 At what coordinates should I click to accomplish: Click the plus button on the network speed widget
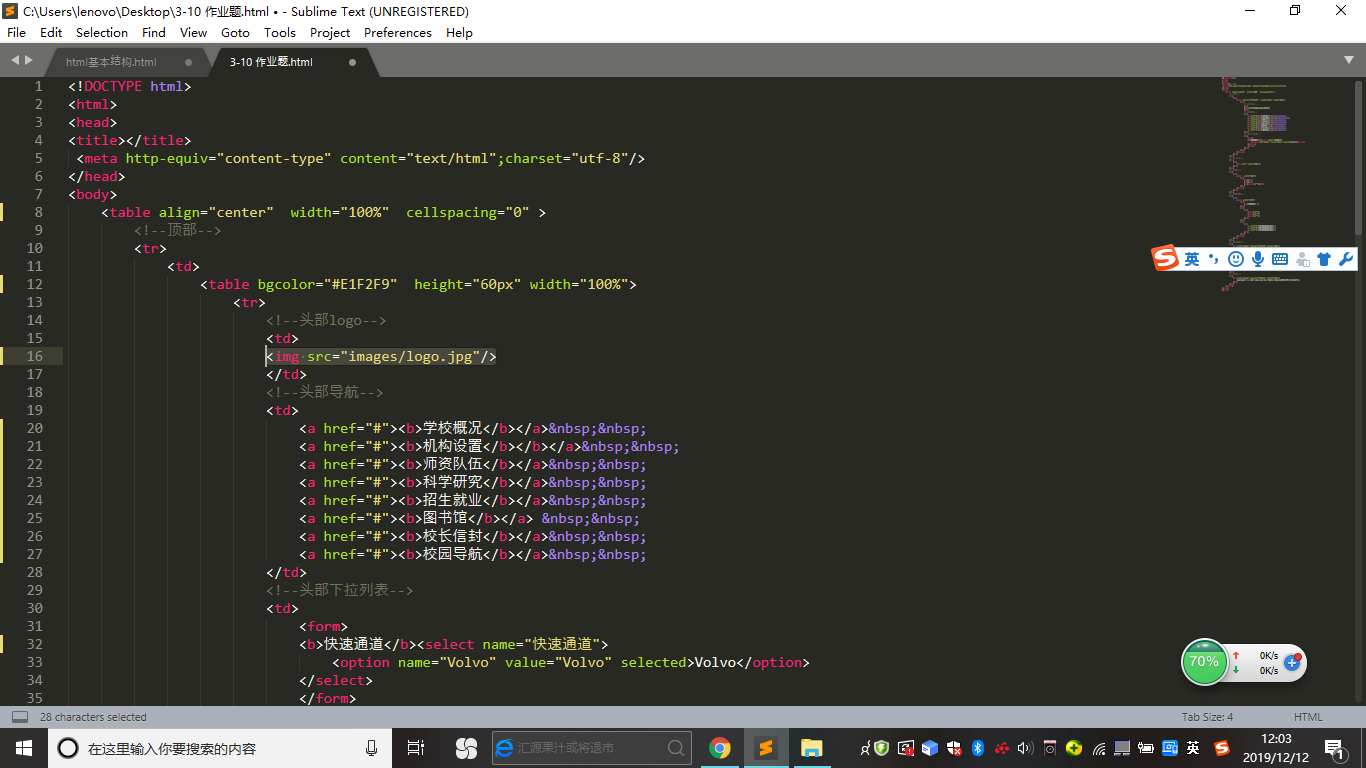[1292, 662]
